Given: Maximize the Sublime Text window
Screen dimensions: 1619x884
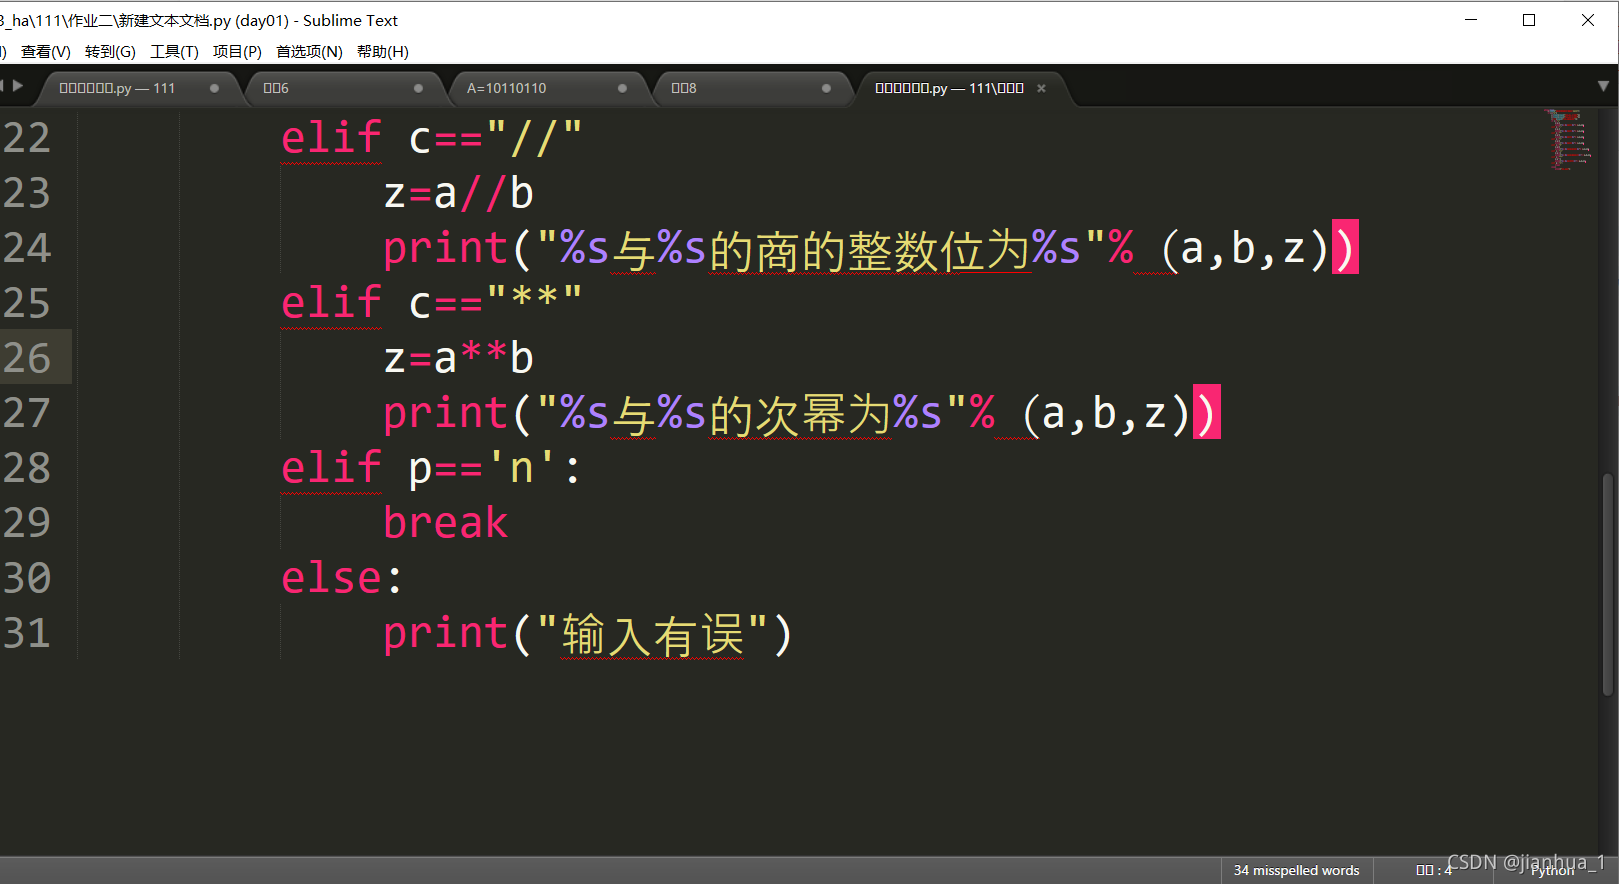Looking at the screenshot, I should pos(1529,20).
